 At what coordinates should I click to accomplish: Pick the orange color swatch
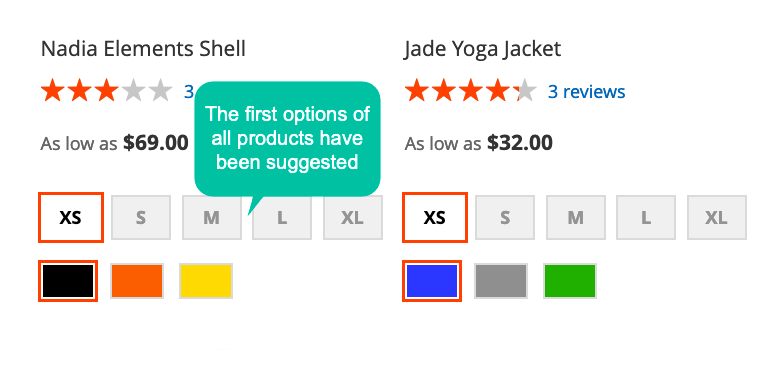coord(137,281)
